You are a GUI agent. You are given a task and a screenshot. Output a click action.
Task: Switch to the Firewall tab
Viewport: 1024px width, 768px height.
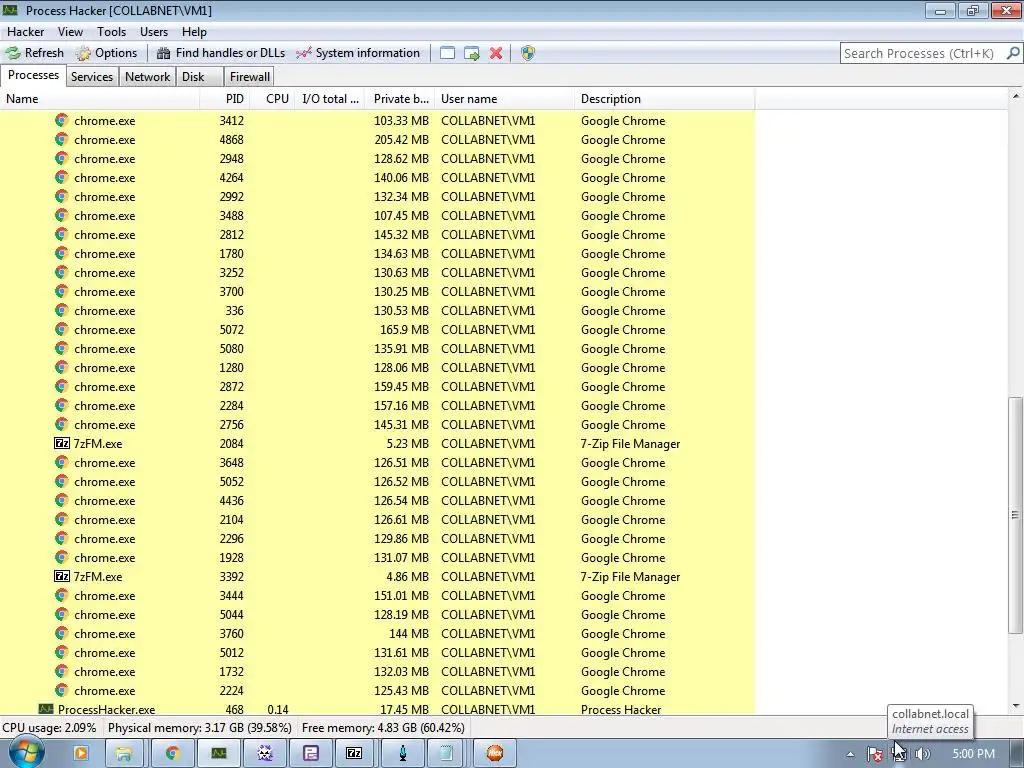coord(249,76)
